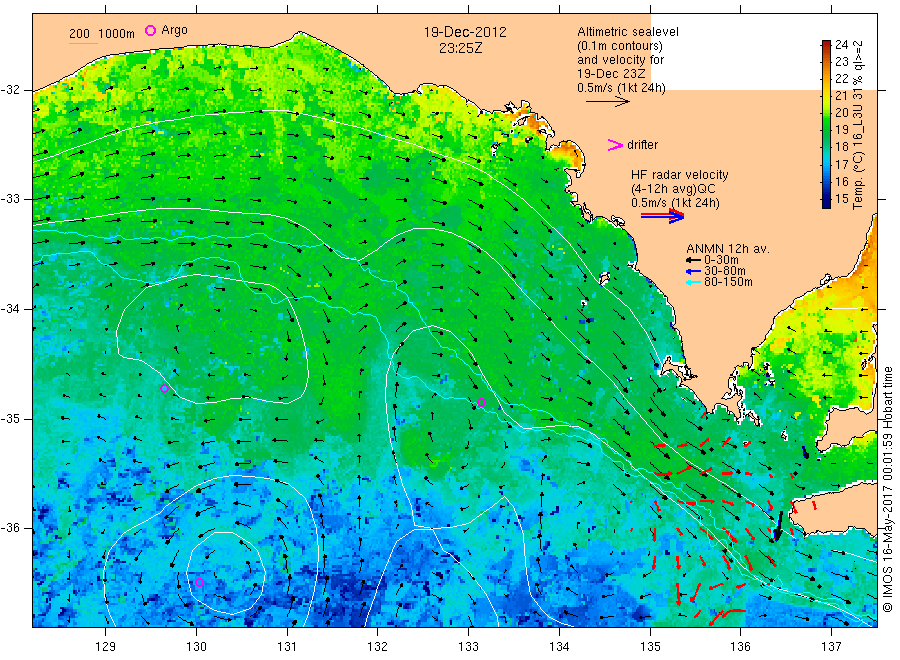
Task: Click the '200 1000m' isobath label
Action: pyautogui.click(x=102, y=34)
